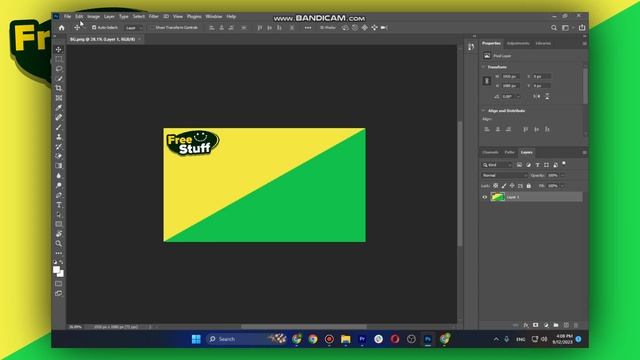The image size is (640, 360).
Task: Select the Spot Healing Brush tool
Action: (x=59, y=118)
